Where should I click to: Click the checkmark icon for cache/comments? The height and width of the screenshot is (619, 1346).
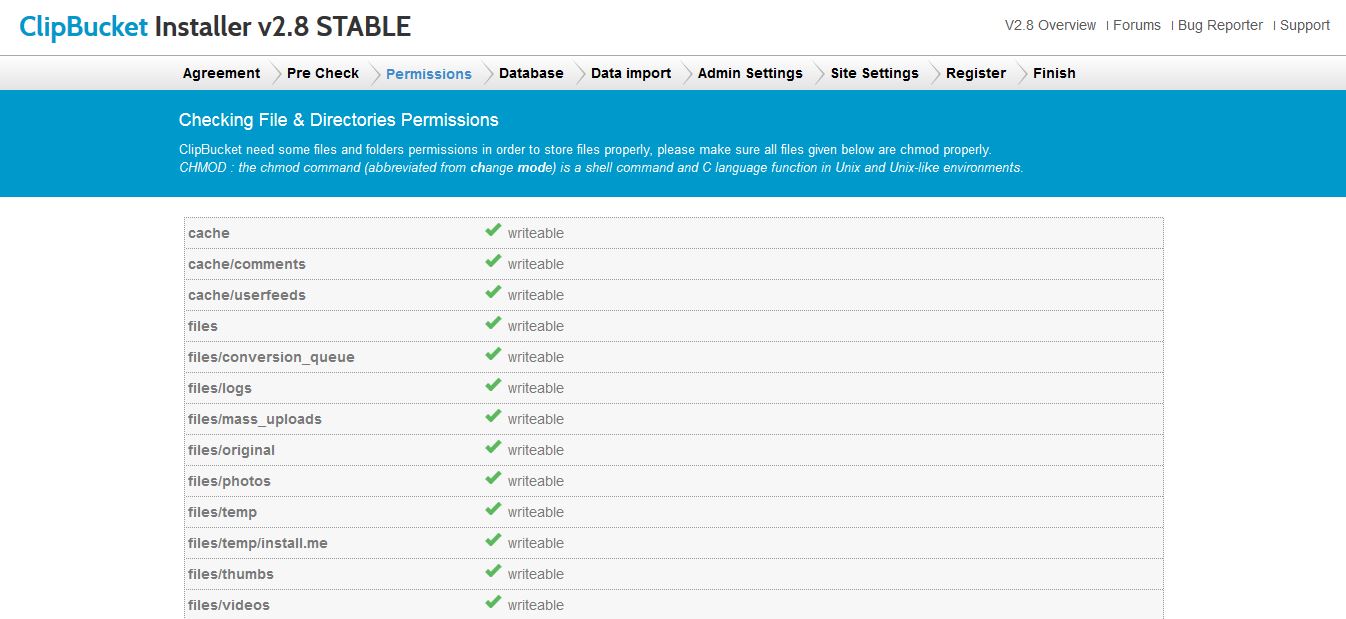click(493, 262)
